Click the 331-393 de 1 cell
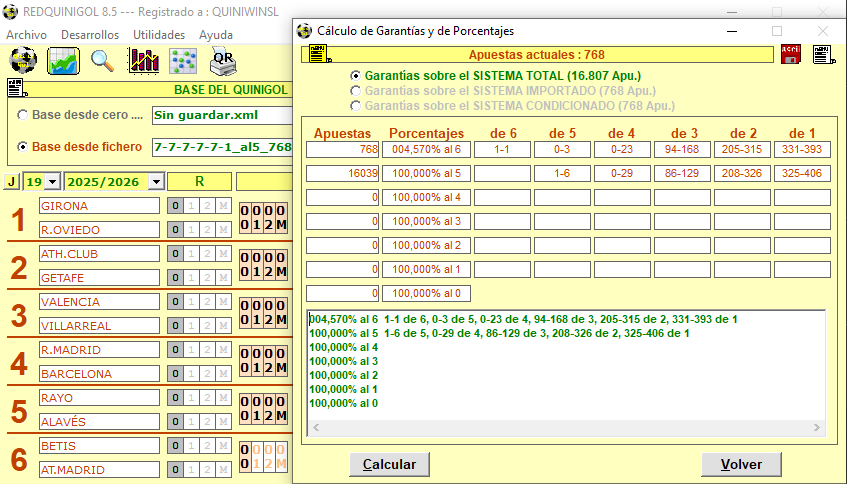Viewport: 847px width, 484px height. (802, 149)
